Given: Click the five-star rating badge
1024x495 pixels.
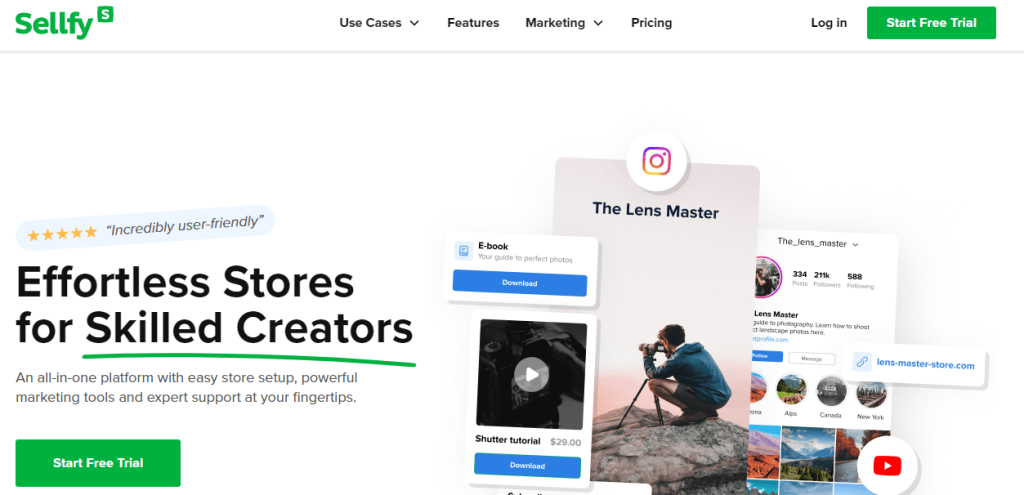Looking at the screenshot, I should point(145,228).
